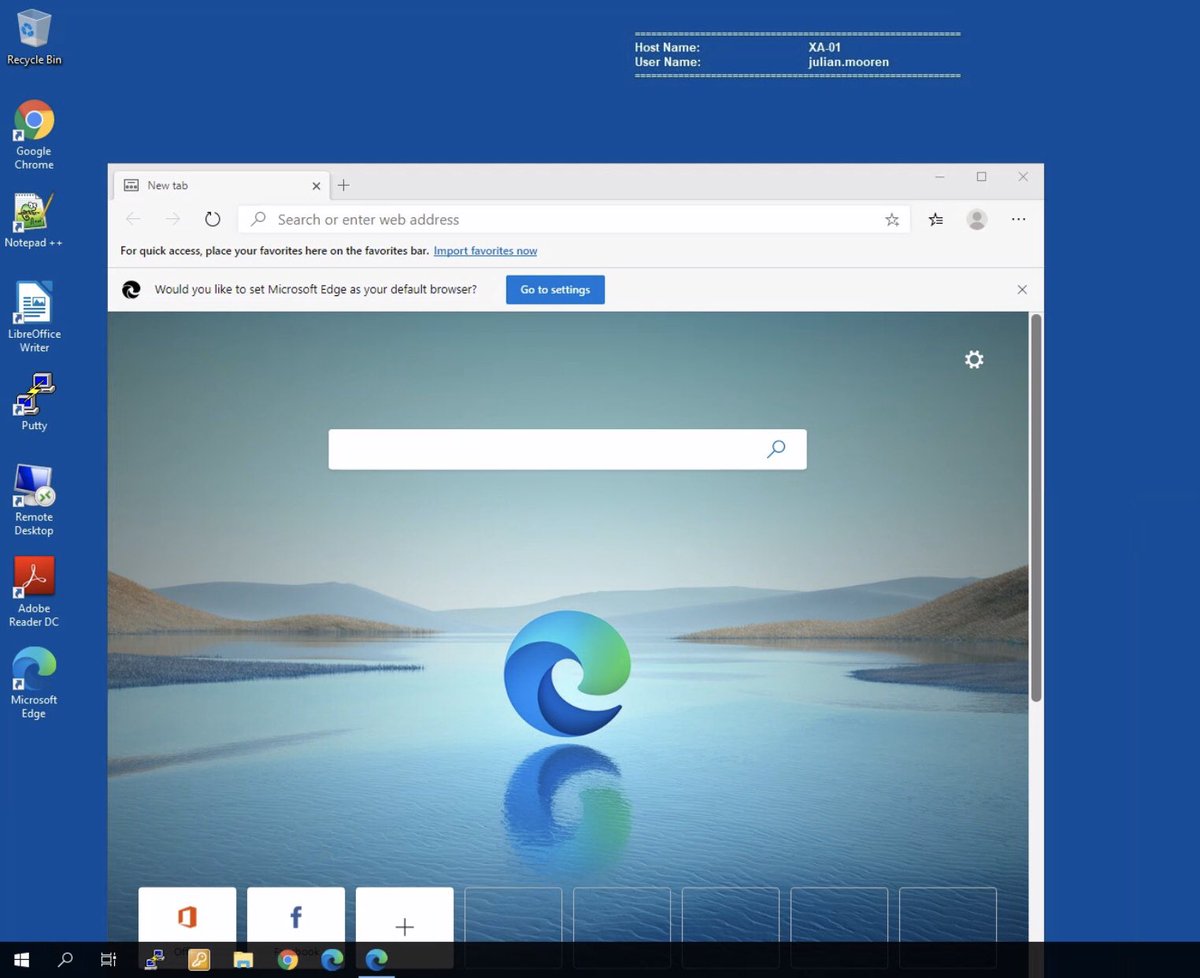This screenshot has width=1200, height=978.
Task: Open Edge Settings and more menu
Action: pyautogui.click(x=1019, y=219)
